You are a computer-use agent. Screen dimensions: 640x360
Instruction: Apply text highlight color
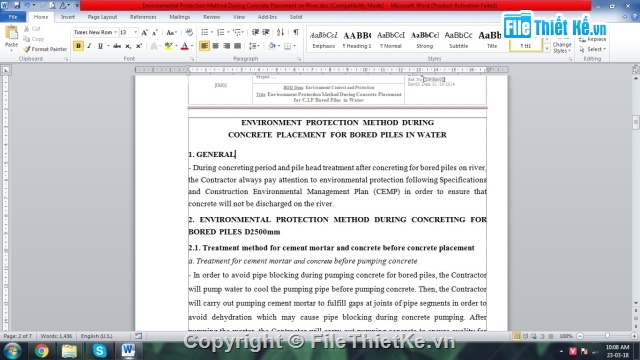click(x=168, y=46)
